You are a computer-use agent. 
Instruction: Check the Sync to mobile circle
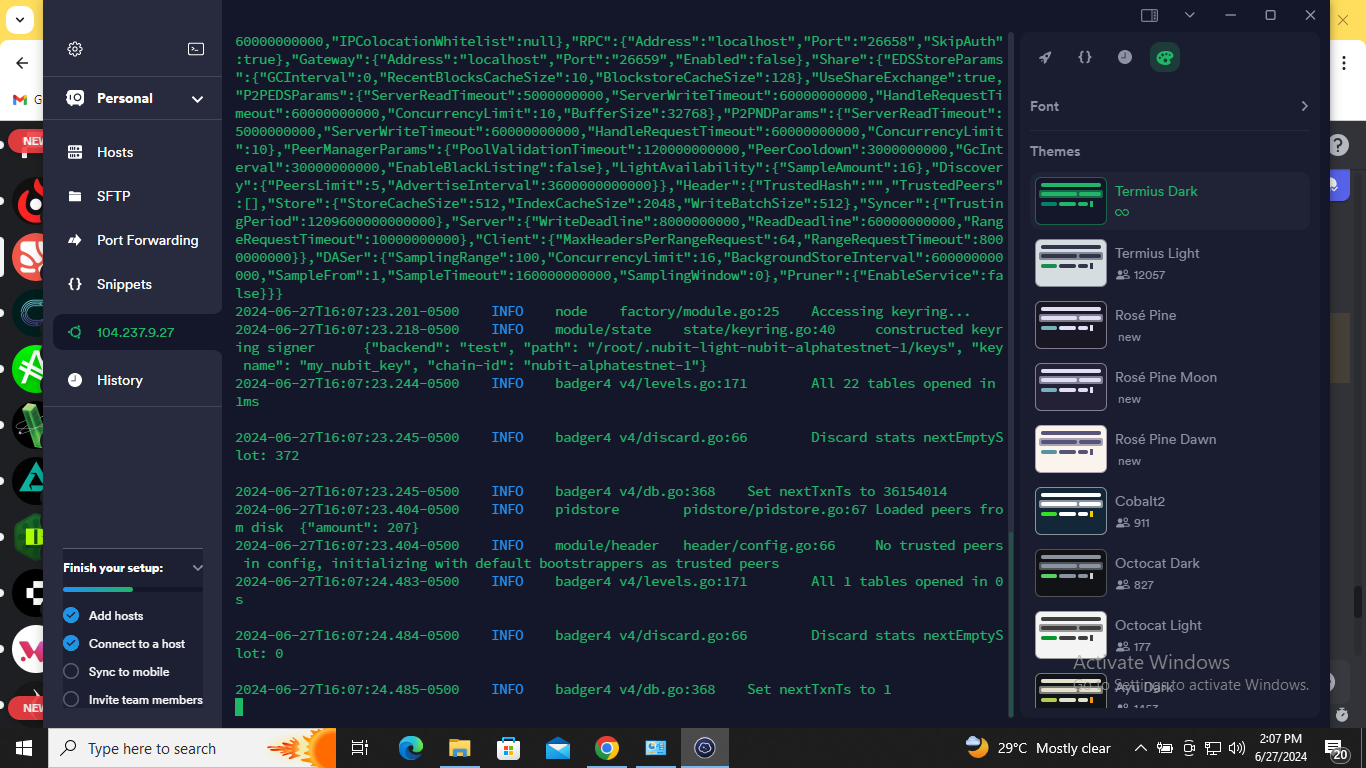pos(71,672)
